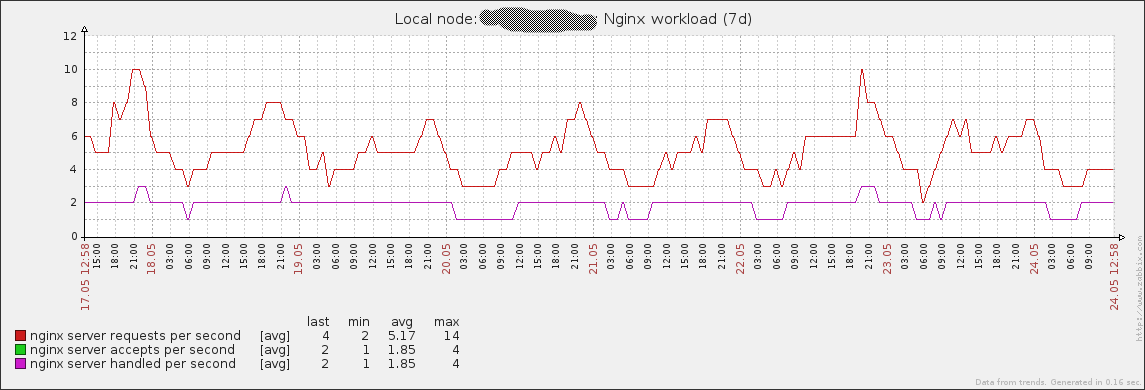Select the 'Nginx workload (7d)' graph title
1145x390 pixels.
678,19
